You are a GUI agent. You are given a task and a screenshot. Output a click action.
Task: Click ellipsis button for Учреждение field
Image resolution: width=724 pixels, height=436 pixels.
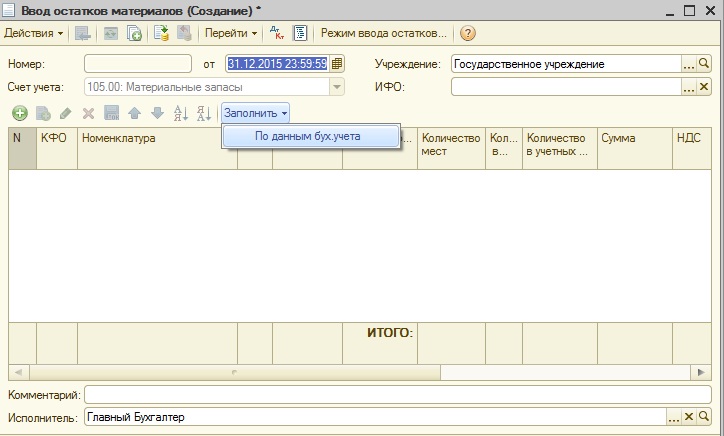(689, 64)
